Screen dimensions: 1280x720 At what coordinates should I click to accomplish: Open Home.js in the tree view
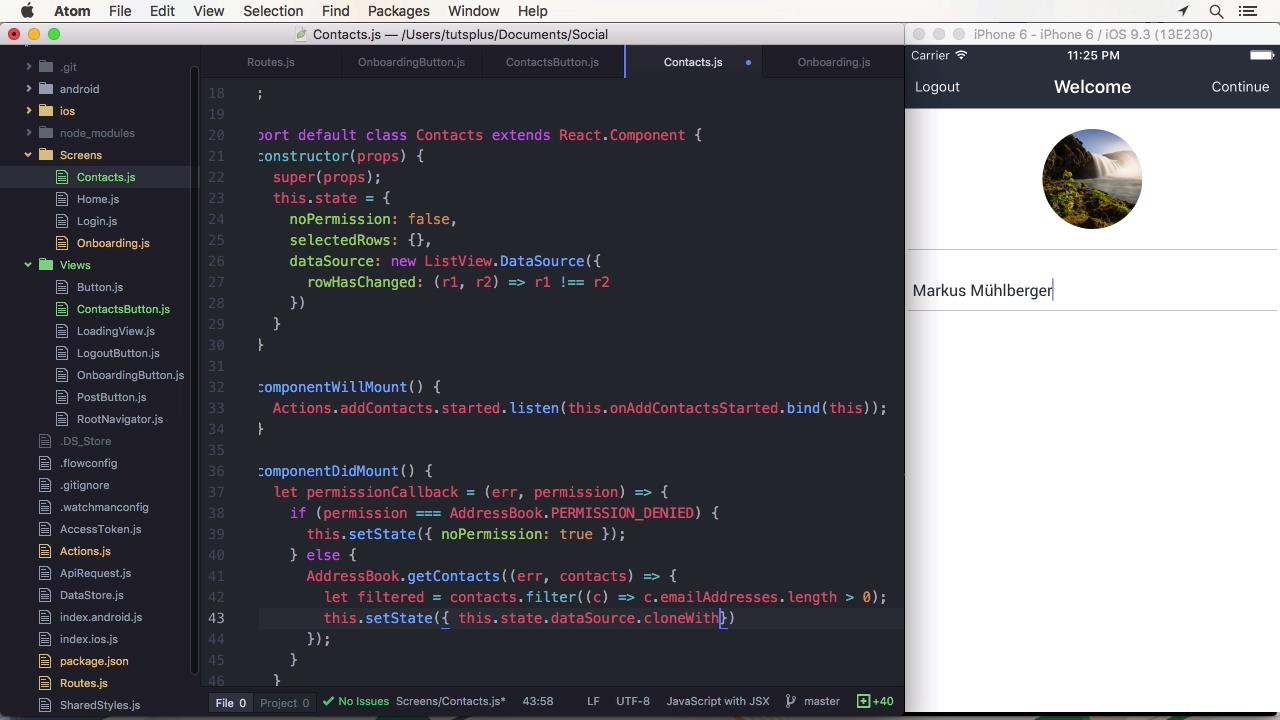(x=98, y=199)
